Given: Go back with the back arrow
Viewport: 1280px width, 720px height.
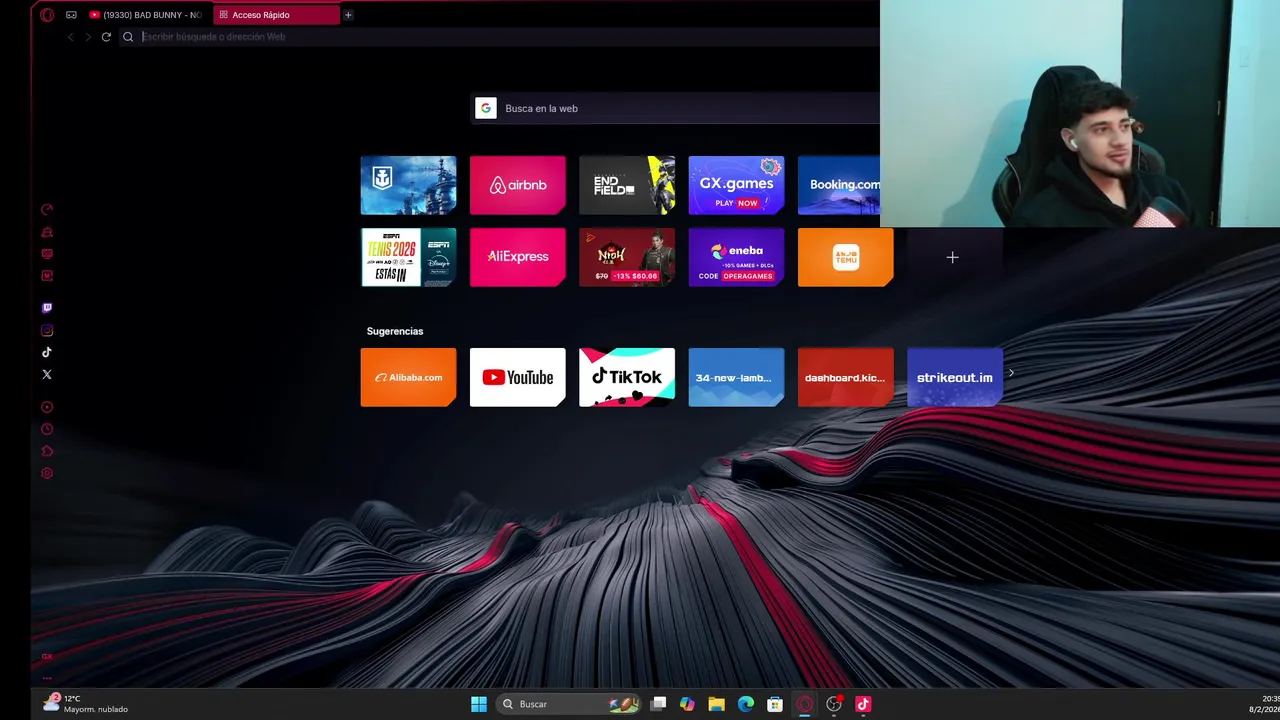Looking at the screenshot, I should tap(70, 37).
